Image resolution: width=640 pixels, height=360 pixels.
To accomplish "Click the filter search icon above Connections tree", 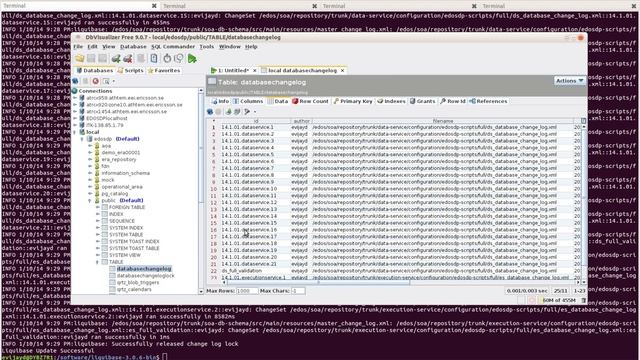I will coord(106,81).
